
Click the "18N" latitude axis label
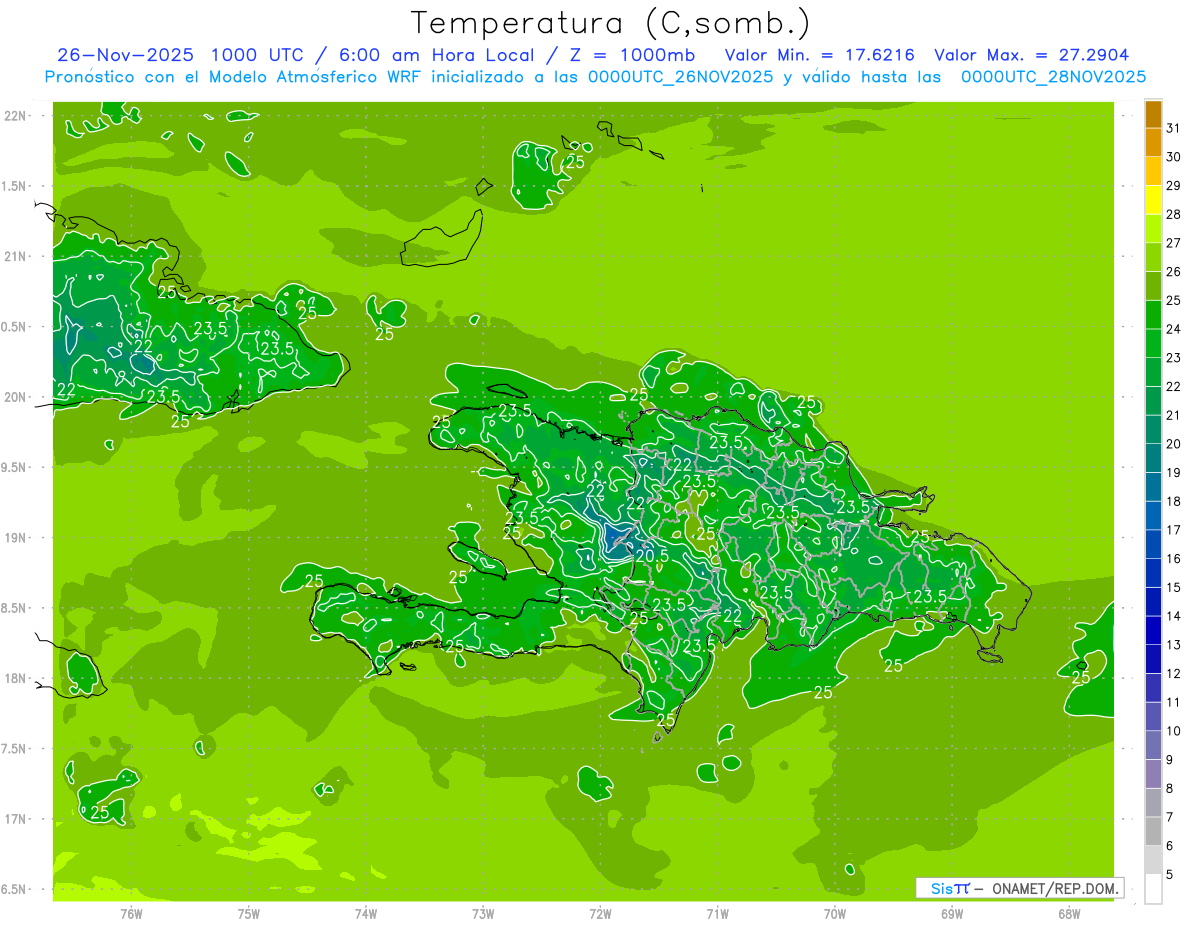[15, 678]
